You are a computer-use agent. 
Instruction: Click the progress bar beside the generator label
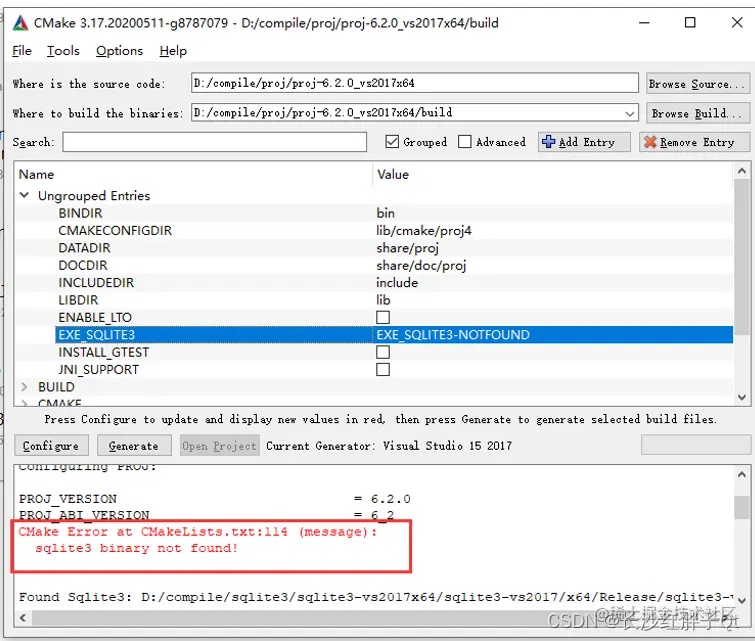tap(696, 444)
